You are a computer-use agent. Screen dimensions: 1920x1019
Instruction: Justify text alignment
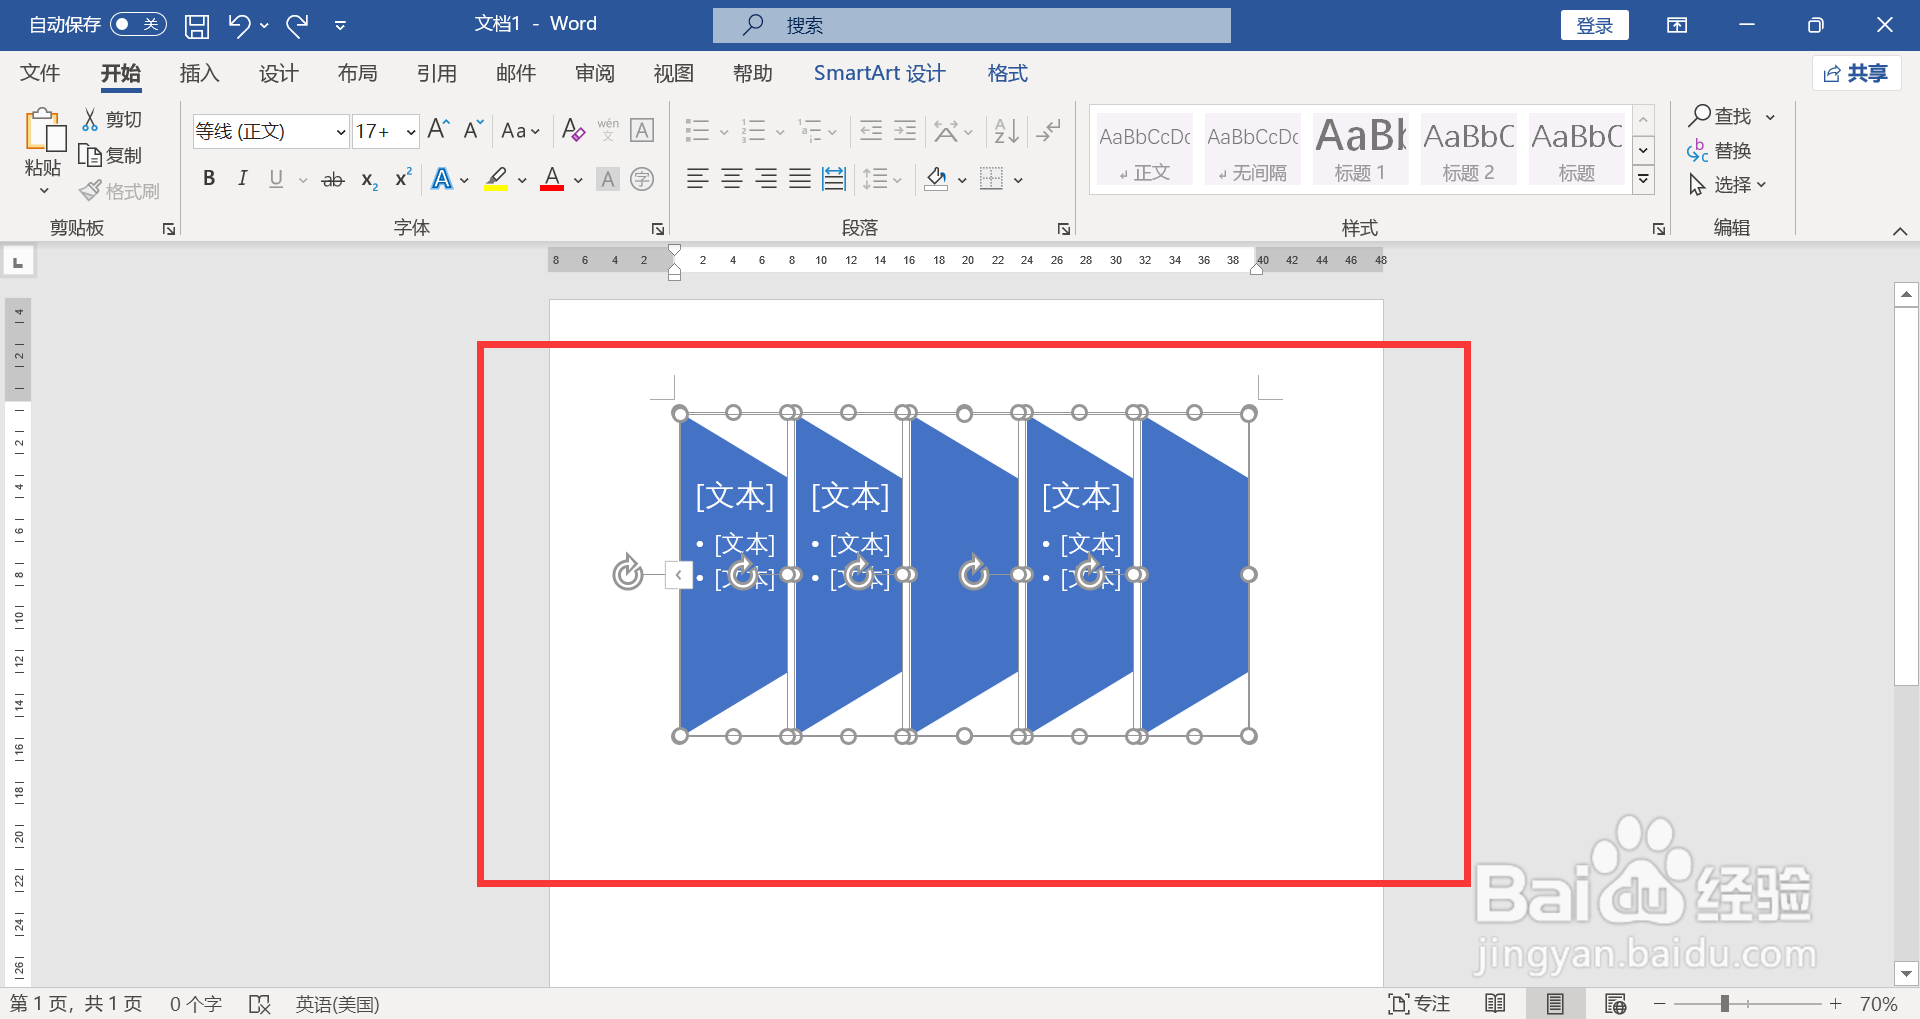tap(799, 179)
